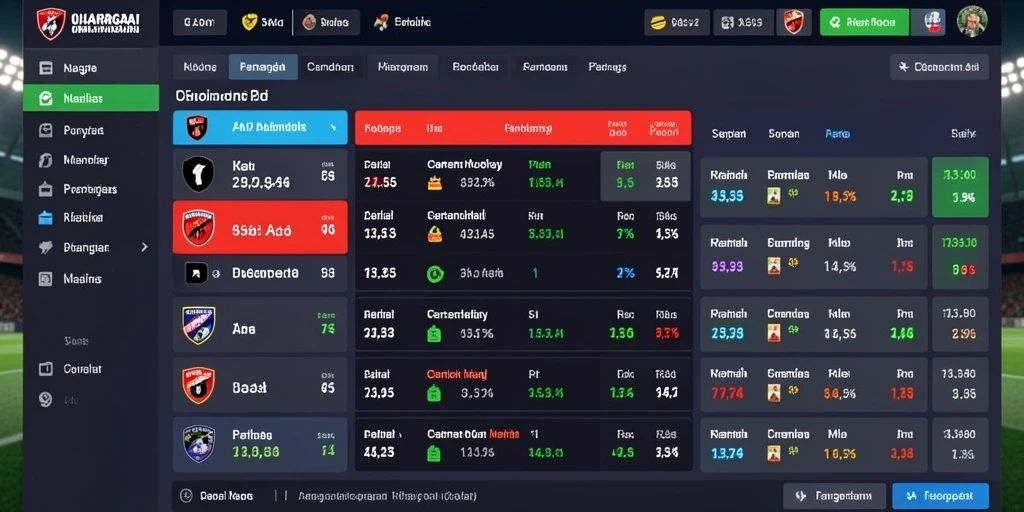
Task: Select the Saily column header on right
Action: (x=963, y=134)
